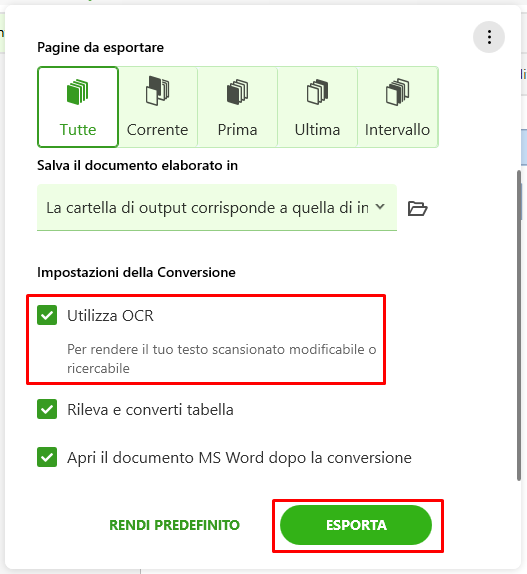527x574 pixels.
Task: Click the Prima option label
Action: [x=238, y=130]
